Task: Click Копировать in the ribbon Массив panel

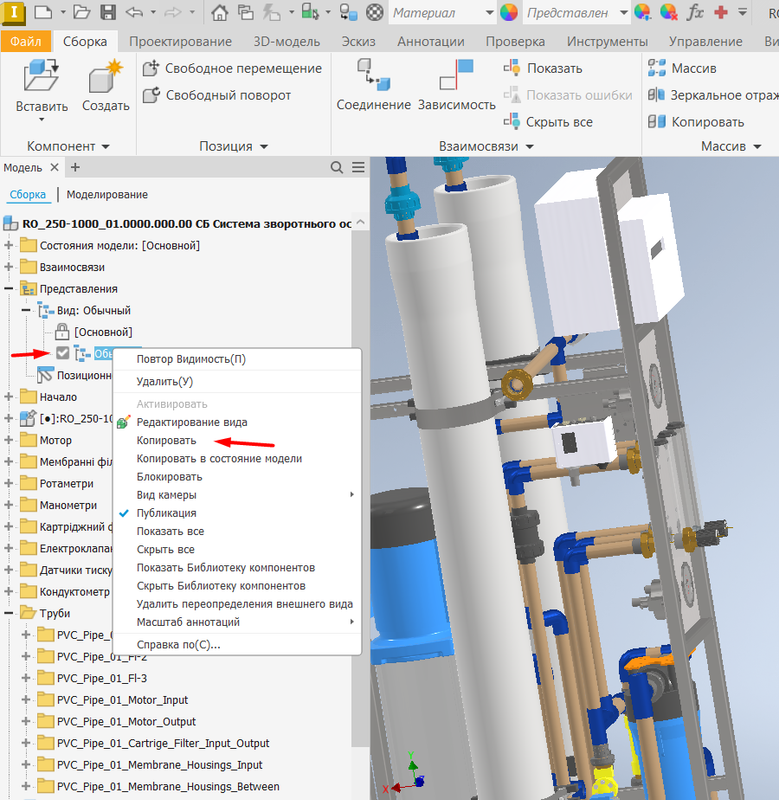Action: click(x=696, y=122)
